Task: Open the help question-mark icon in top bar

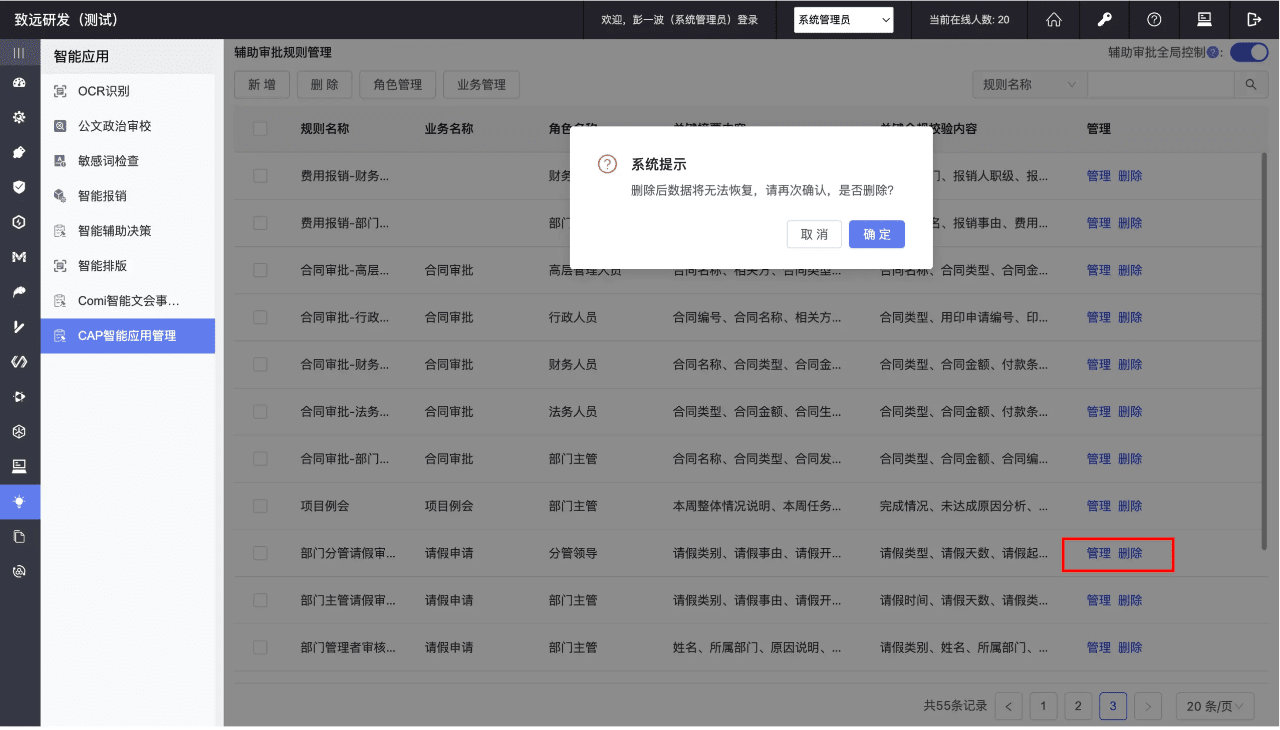Action: tap(1154, 19)
